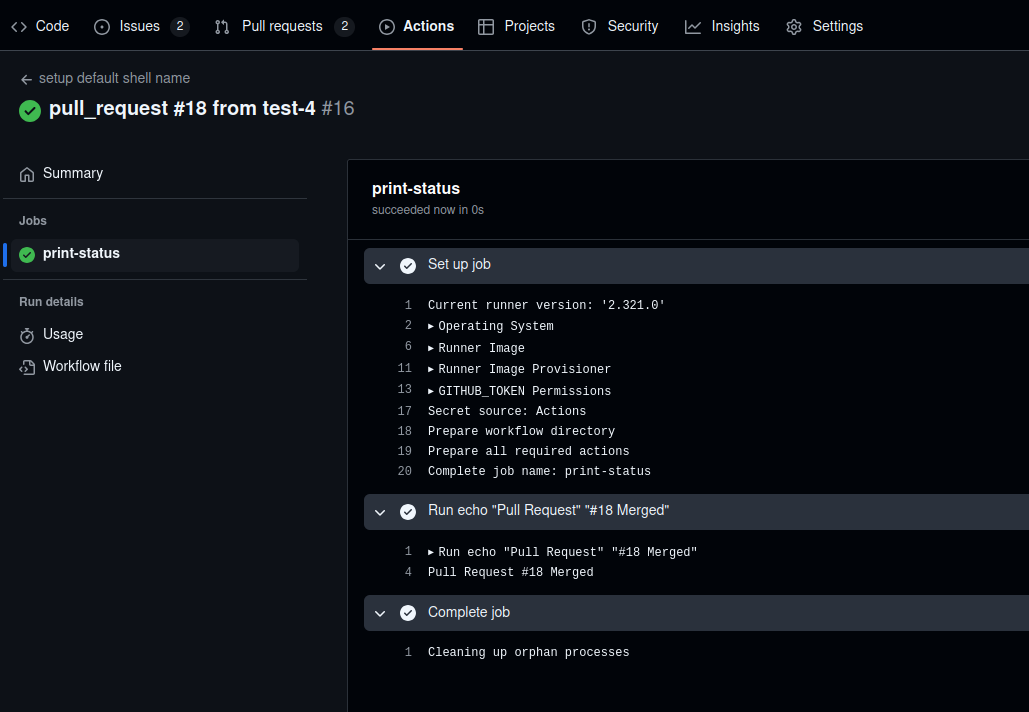Image resolution: width=1029 pixels, height=712 pixels.
Task: Click the Projects table icon
Action: tap(486, 27)
